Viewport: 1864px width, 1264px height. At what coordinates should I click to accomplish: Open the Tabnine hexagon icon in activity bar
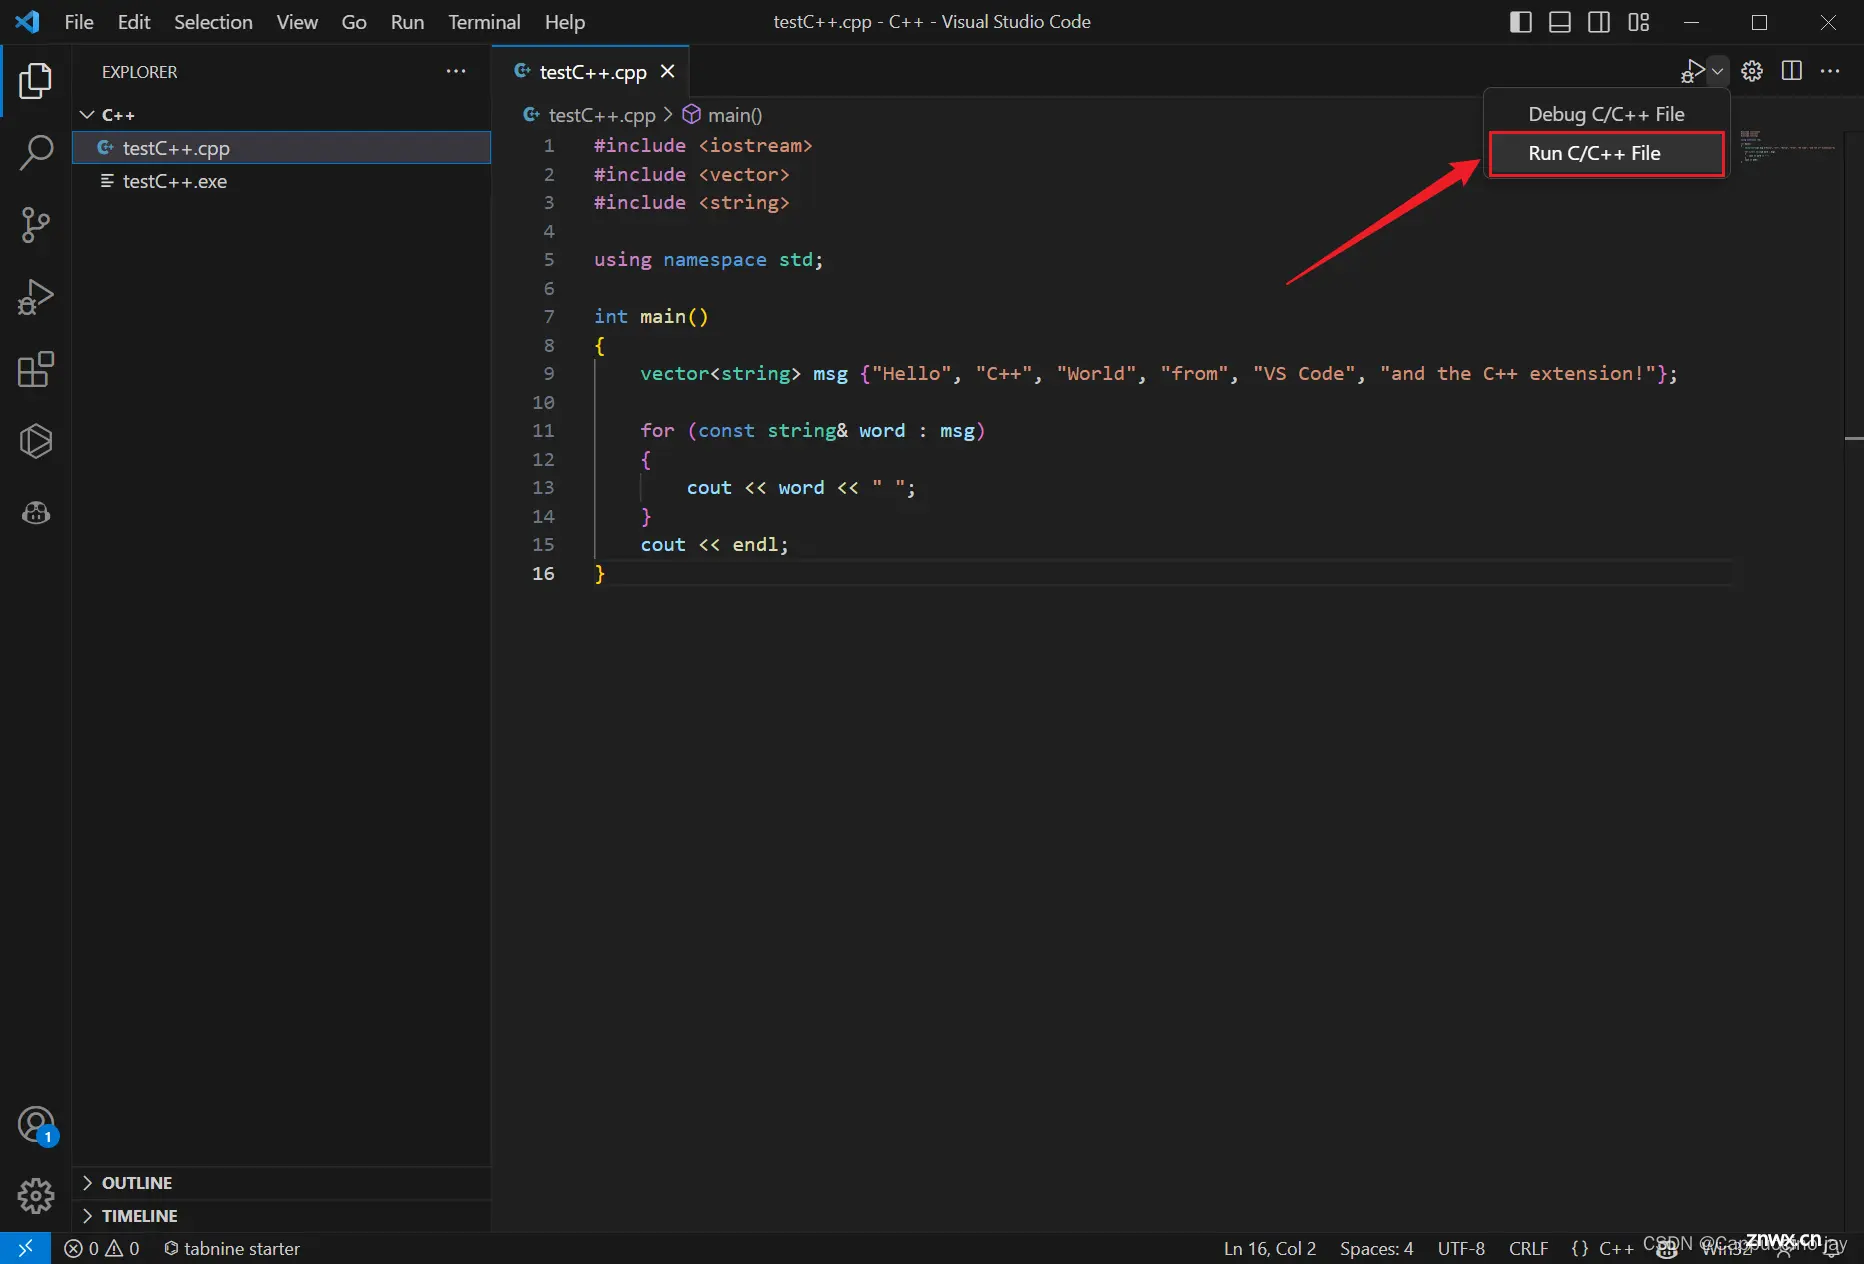coord(36,441)
